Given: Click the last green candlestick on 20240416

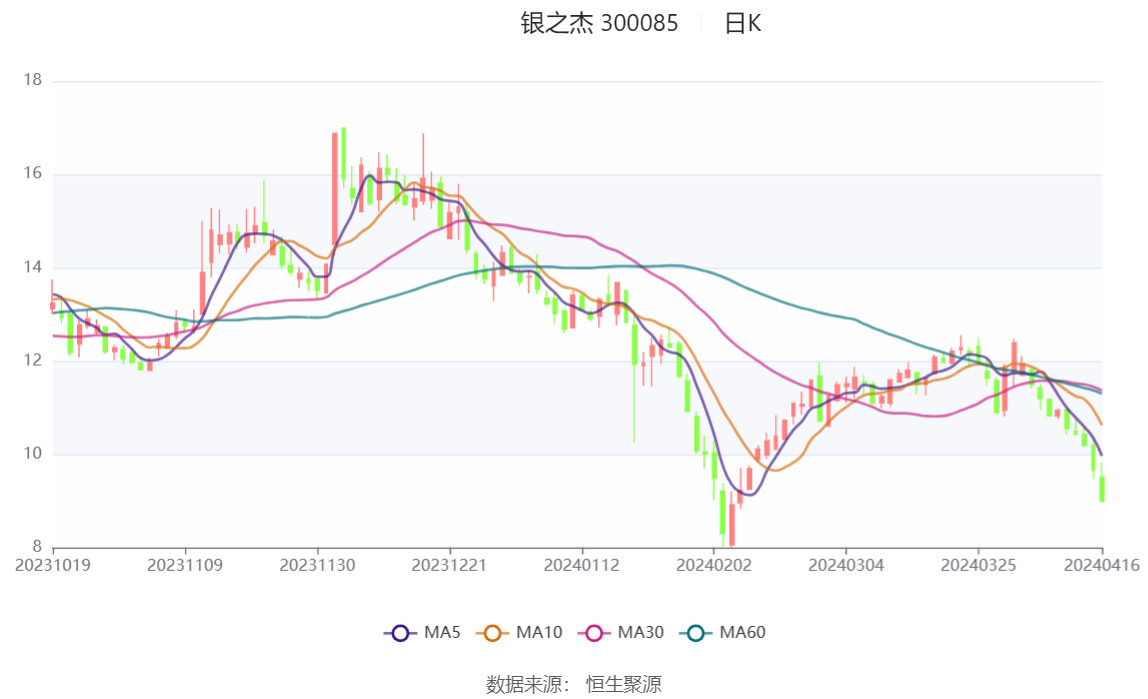Looking at the screenshot, I should click(1102, 489).
